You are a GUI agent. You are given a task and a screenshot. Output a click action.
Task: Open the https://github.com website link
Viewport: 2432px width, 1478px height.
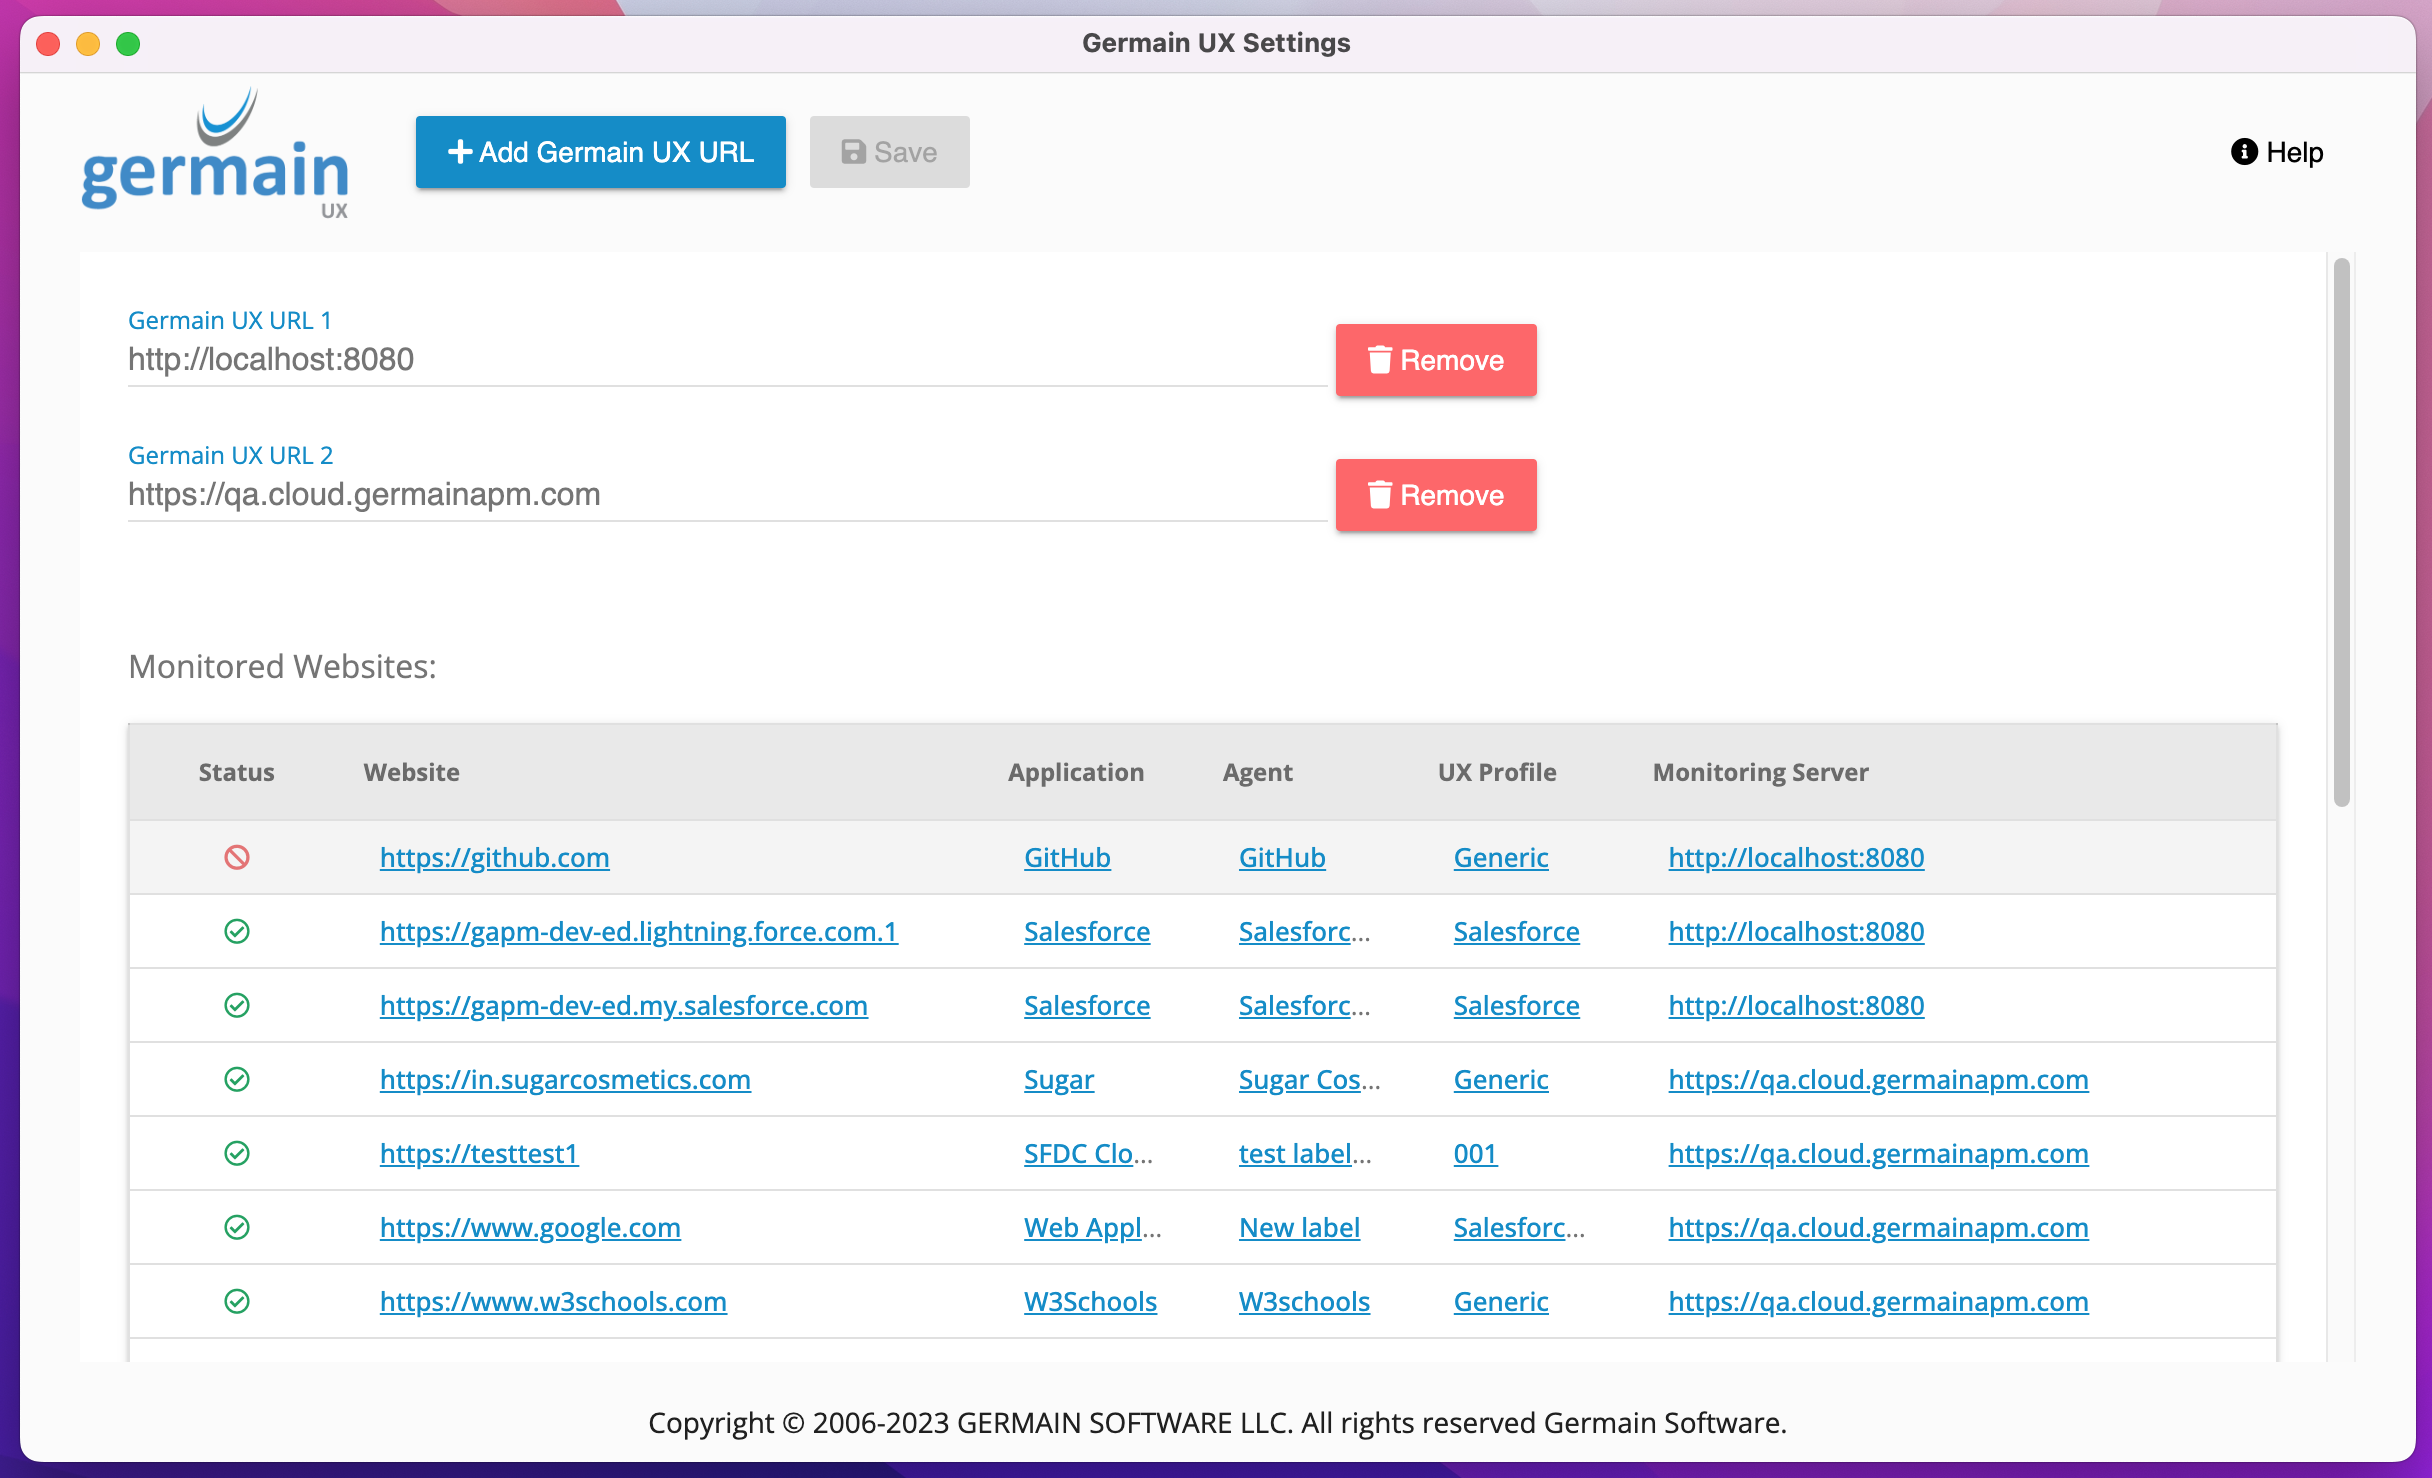click(x=494, y=857)
